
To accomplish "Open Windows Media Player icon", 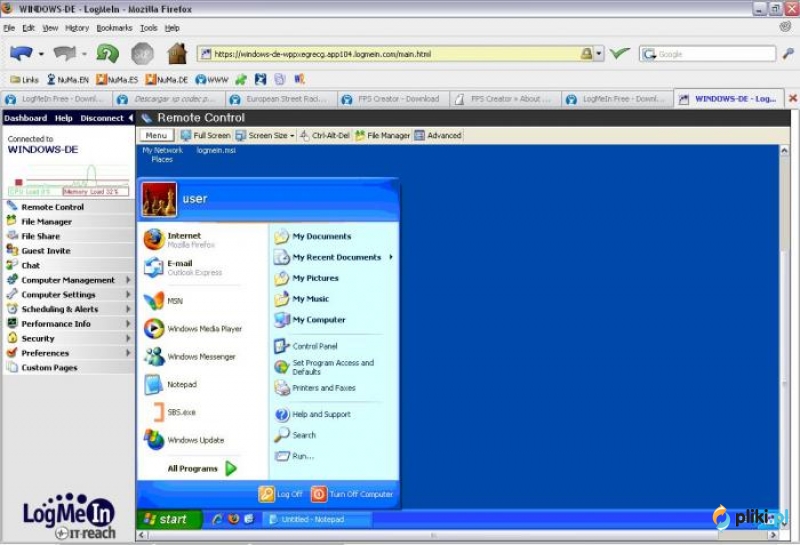I will pyautogui.click(x=154, y=329).
